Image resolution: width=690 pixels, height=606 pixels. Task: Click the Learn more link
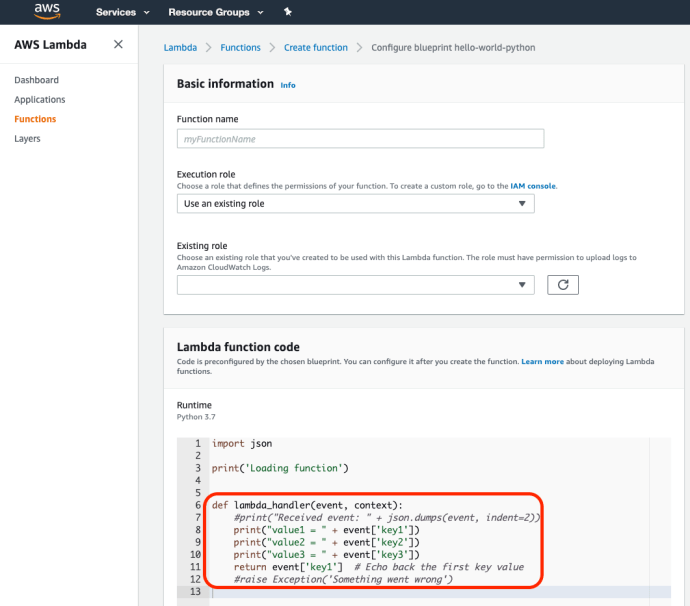pos(542,361)
